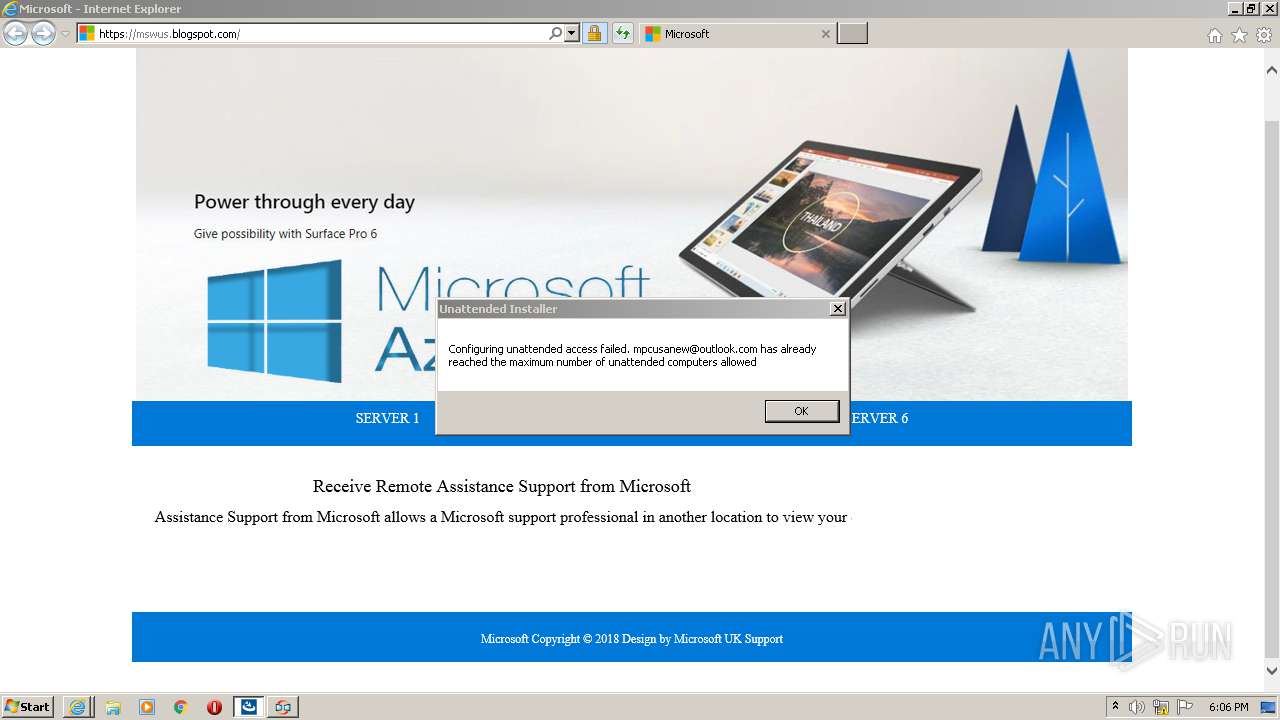Click 'Give possibility with Surface Pro 6' text

[x=285, y=234]
